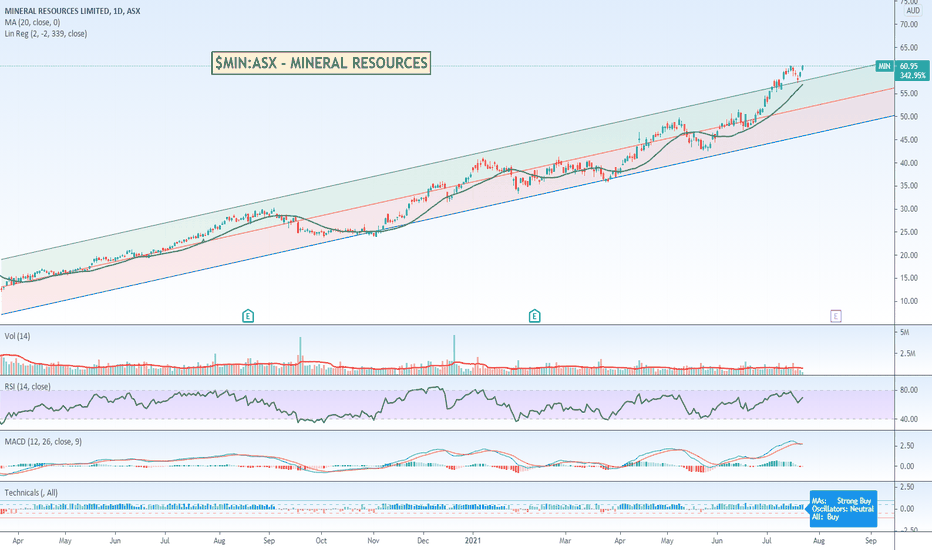Click the 5M volume axis label
This screenshot has width=932, height=550.
[x=905, y=332]
